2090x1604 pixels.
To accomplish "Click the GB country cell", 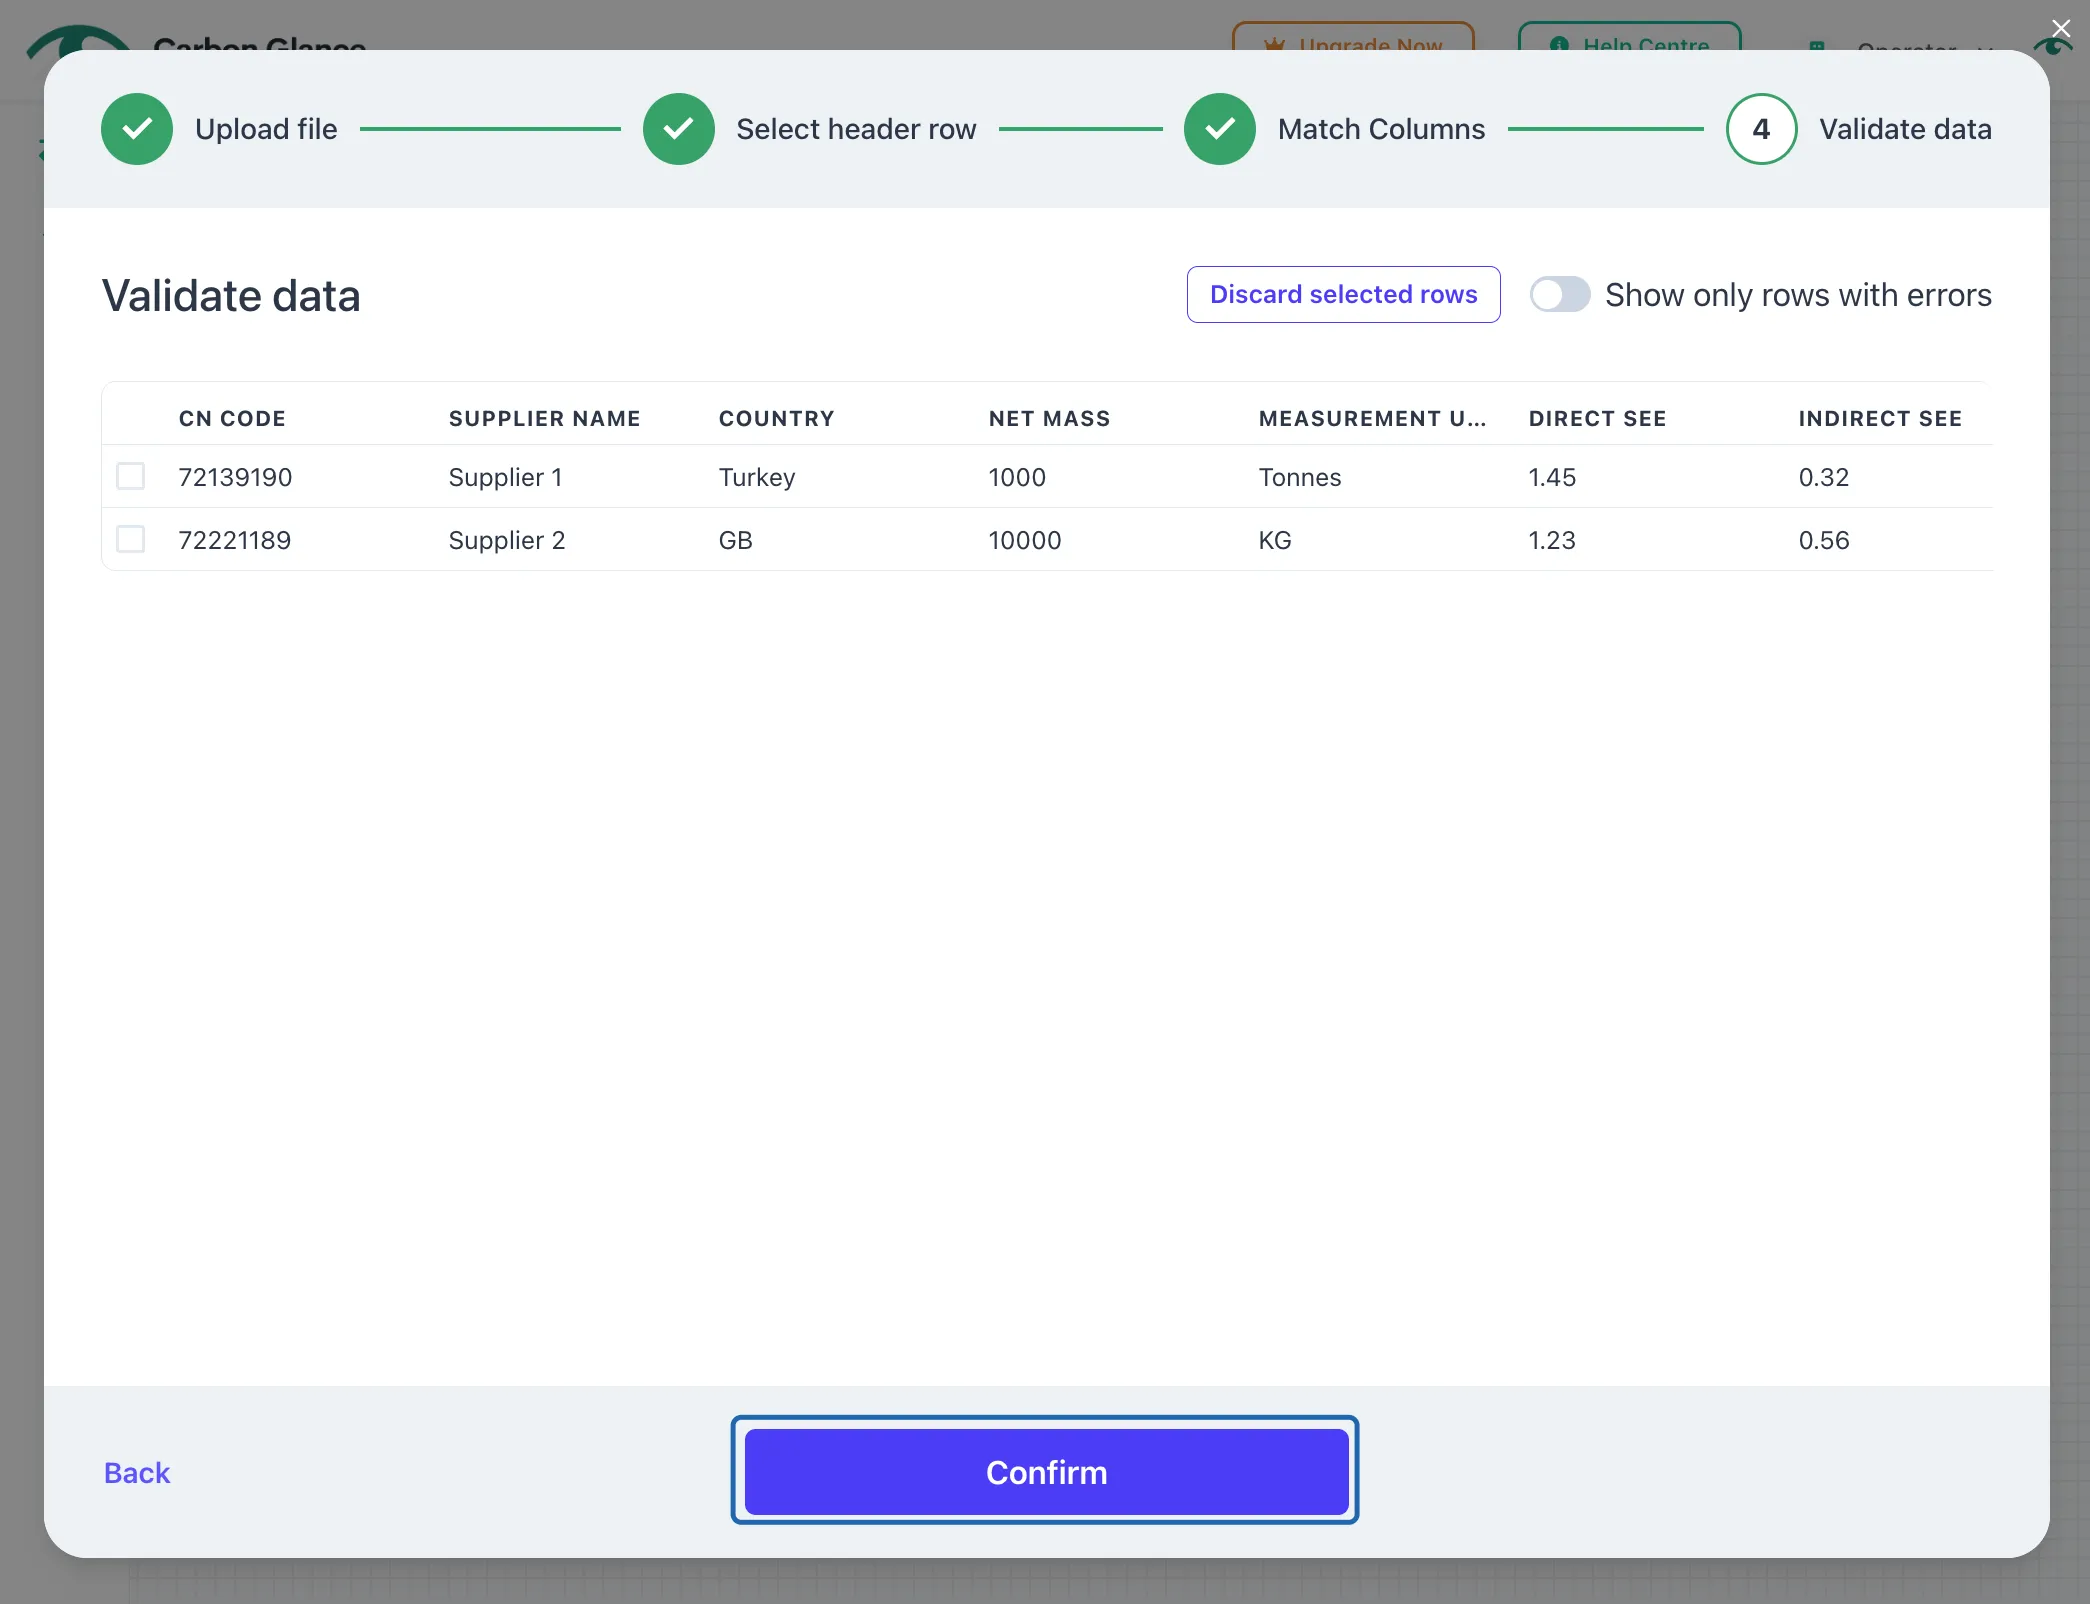I will pyautogui.click(x=735, y=540).
